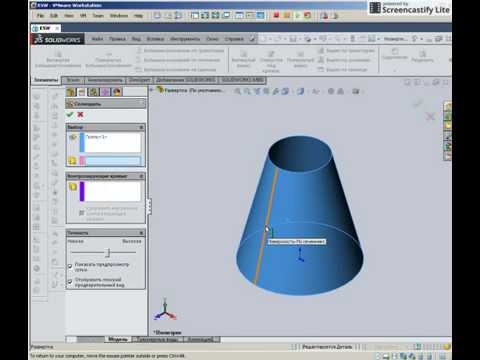
Task: Power on the VM with the green play button
Action: pos(297,15)
